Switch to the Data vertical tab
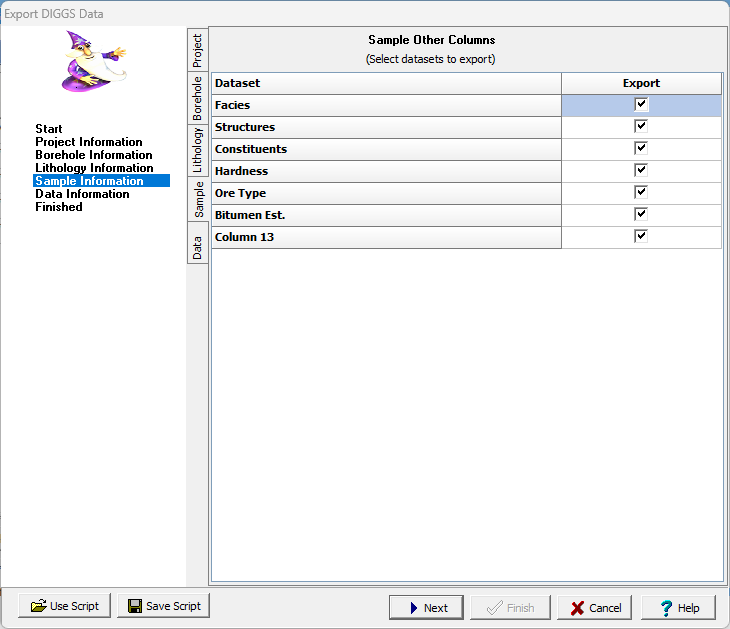 coord(198,247)
